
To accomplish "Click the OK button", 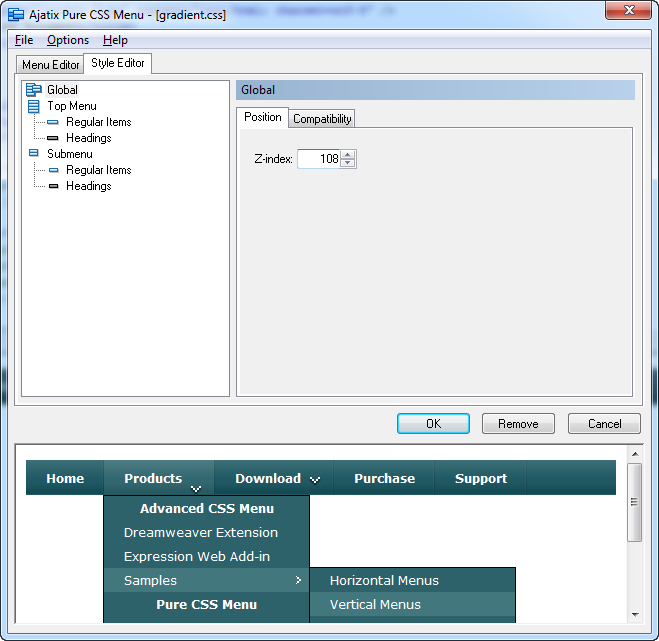I will [433, 423].
